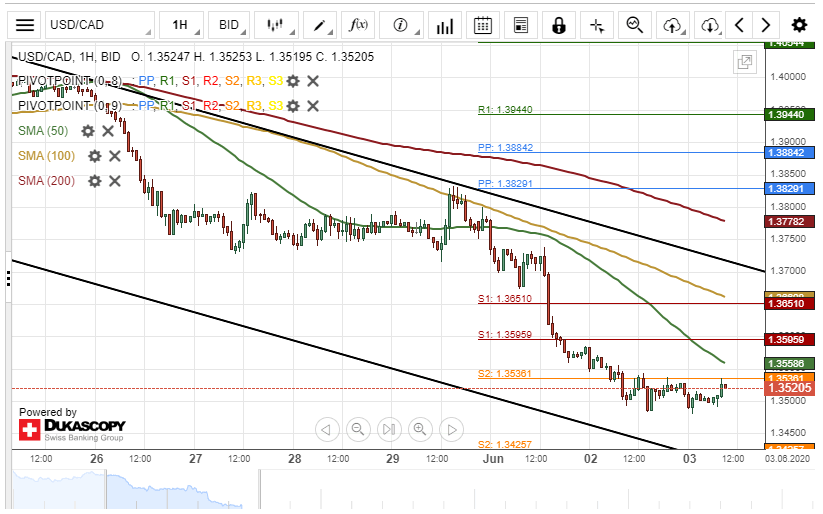Viewport: 823px width, 514px height.
Task: Open the info (i) dropdown
Action: pos(402,25)
